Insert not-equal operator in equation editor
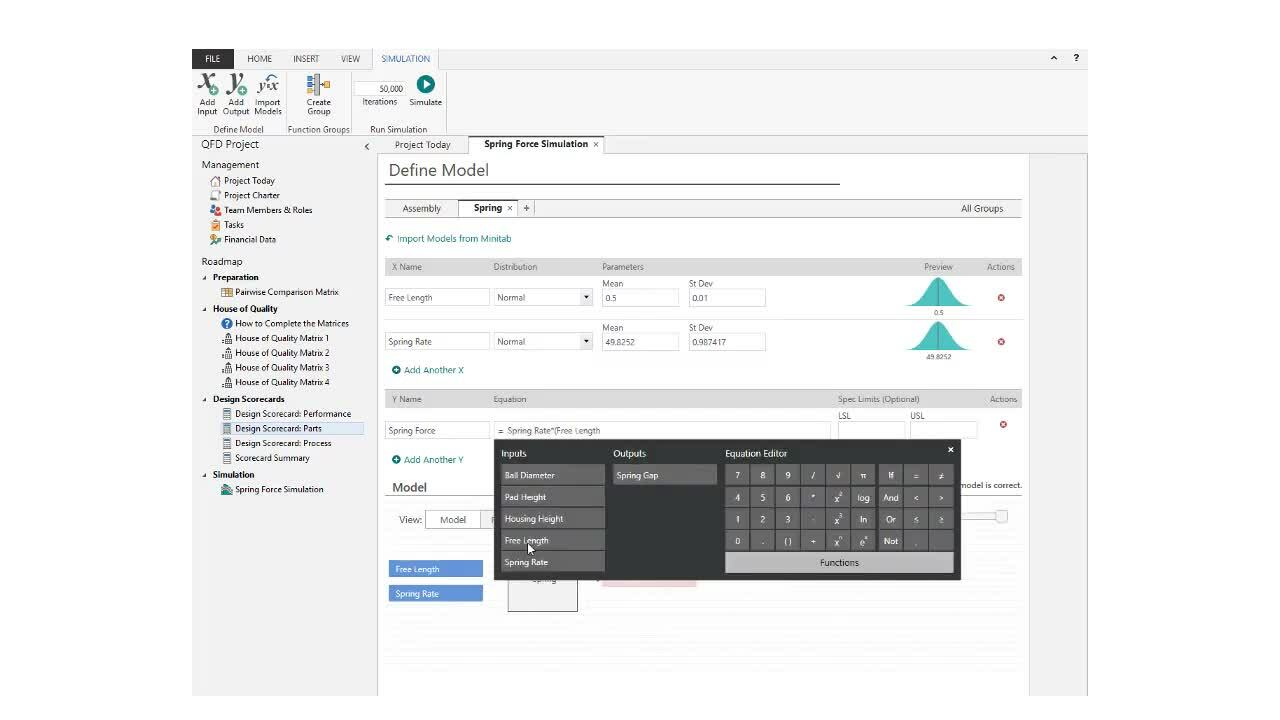1280x720 pixels. [941, 475]
